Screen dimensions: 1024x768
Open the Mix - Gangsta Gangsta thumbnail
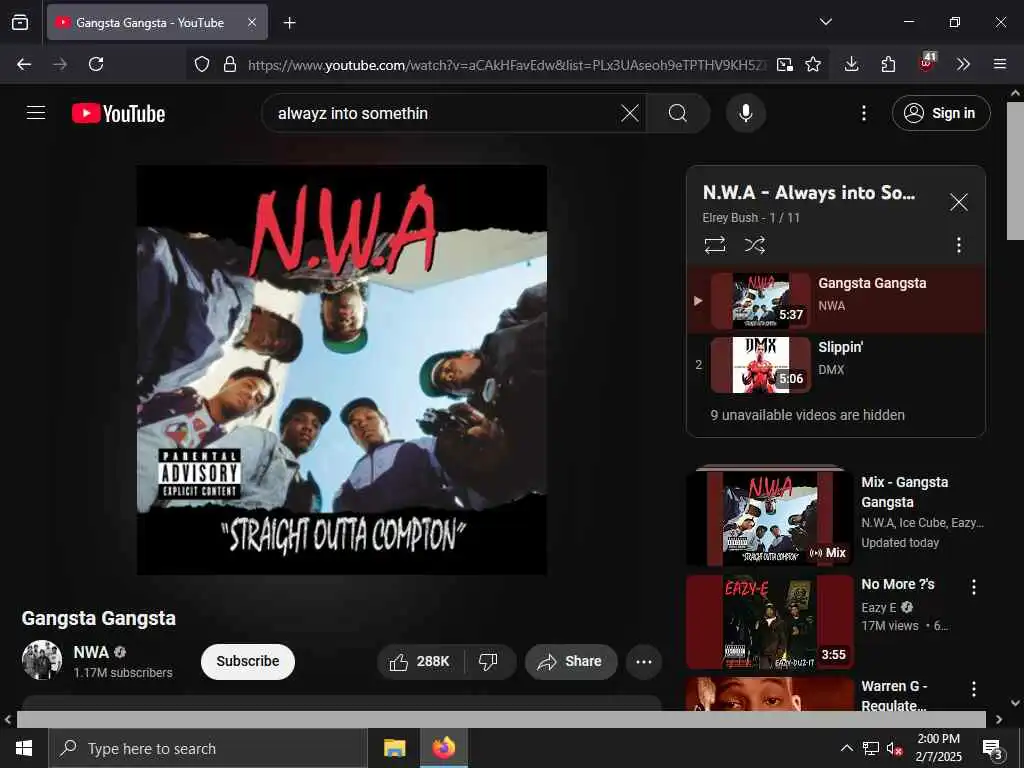[770, 517]
